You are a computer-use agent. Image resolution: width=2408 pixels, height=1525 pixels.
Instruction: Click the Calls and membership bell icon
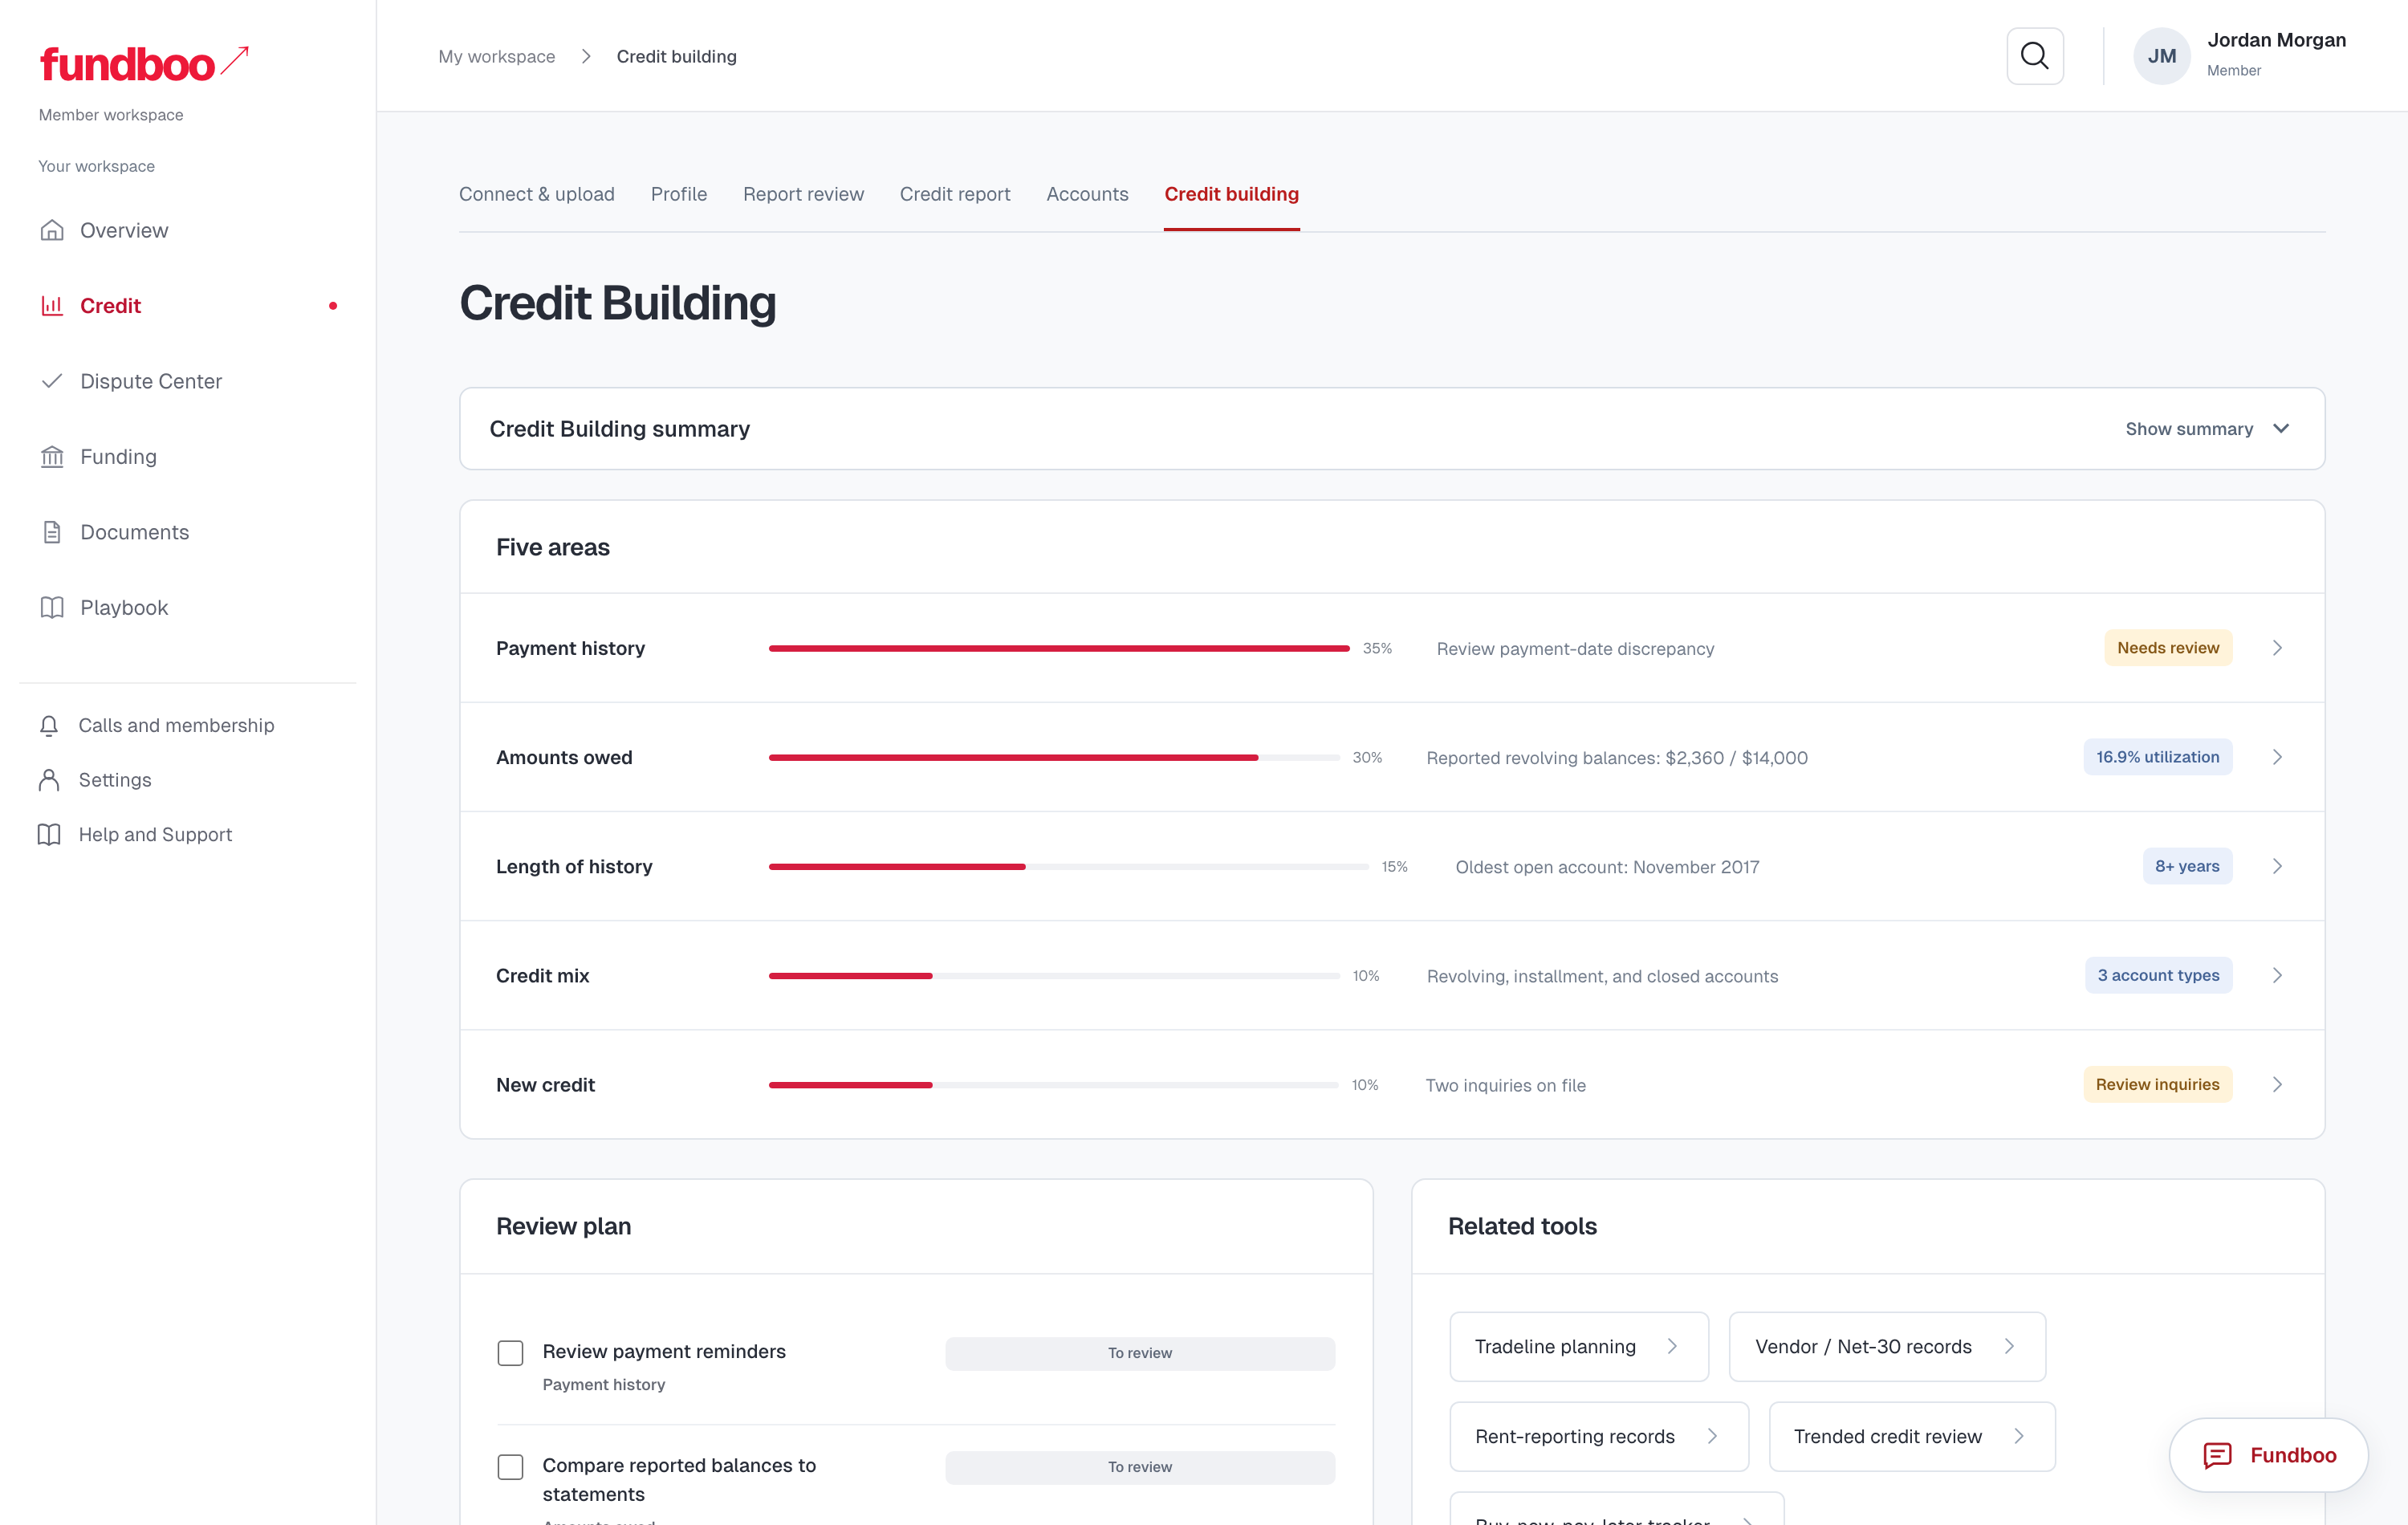[49, 725]
